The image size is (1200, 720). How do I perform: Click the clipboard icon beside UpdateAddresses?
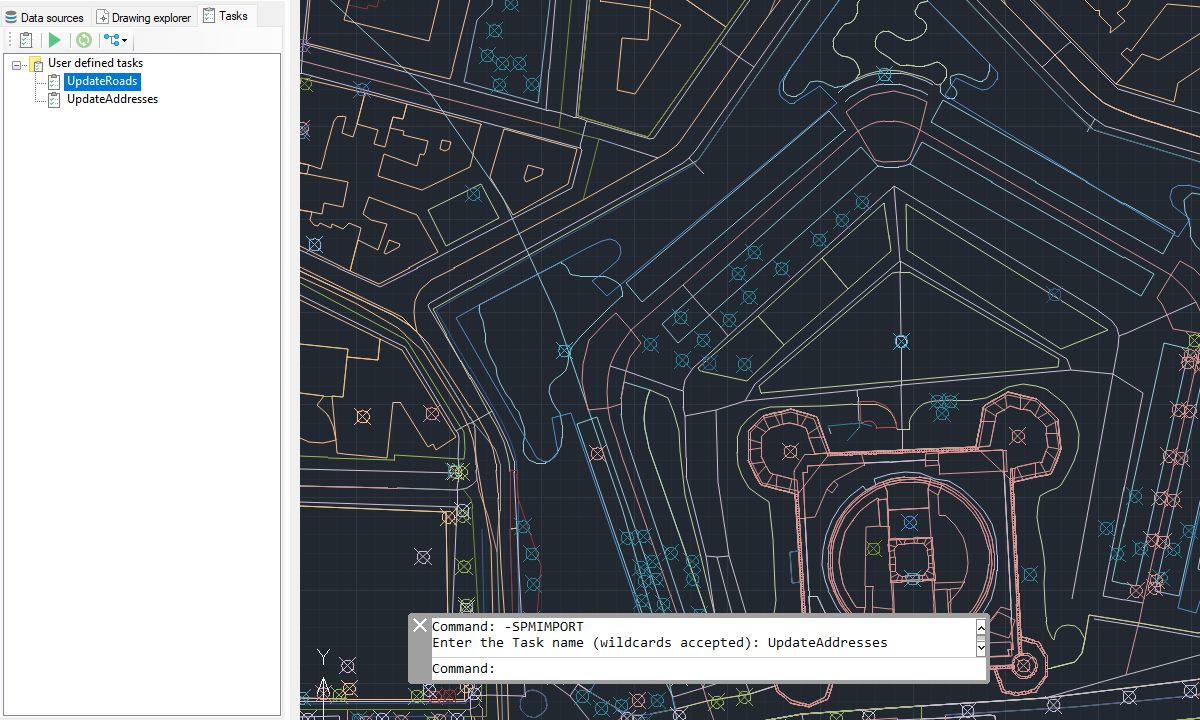pyautogui.click(x=54, y=99)
